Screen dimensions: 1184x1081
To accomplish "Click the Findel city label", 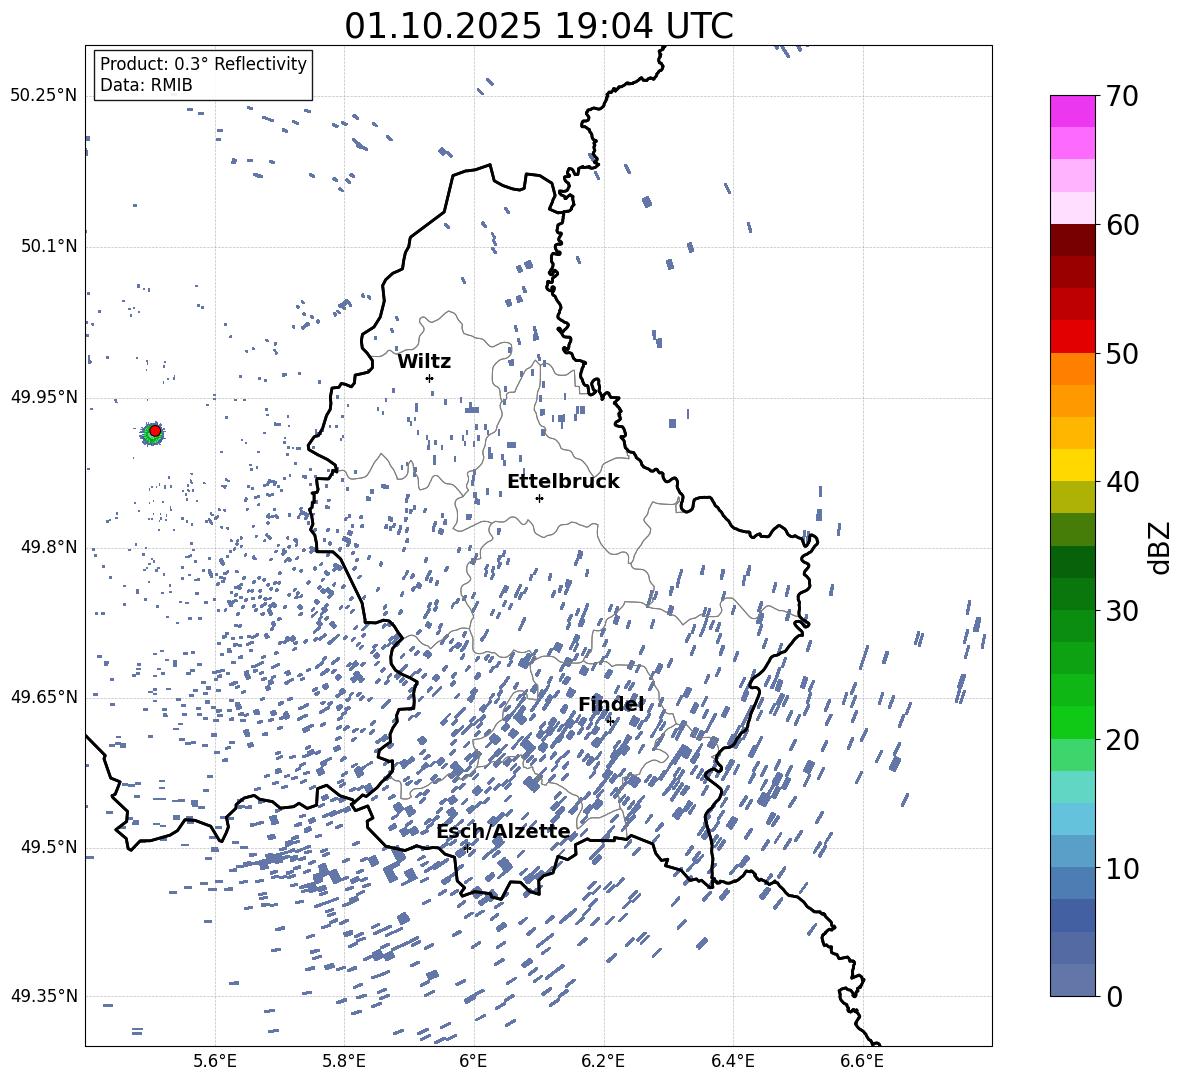I will click(611, 704).
